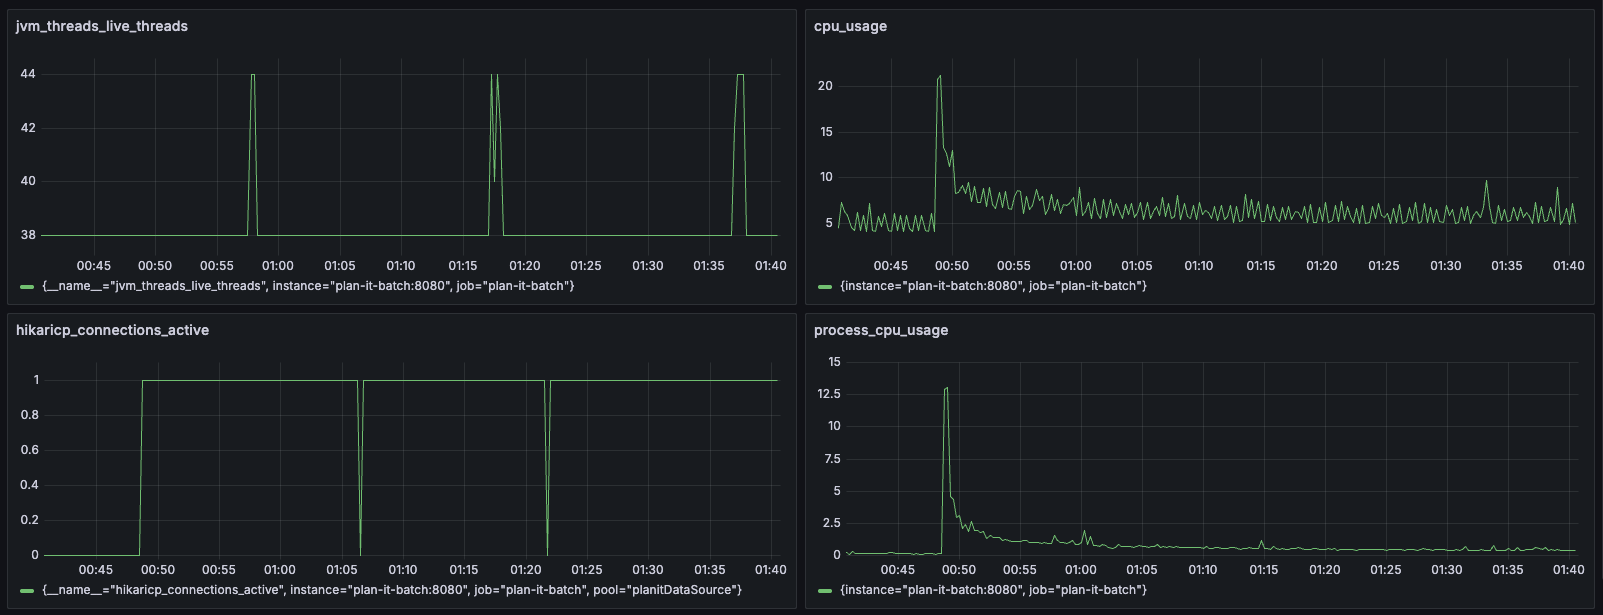Toggle the cpu_usage legend series label
Screen dimensions: 1603x615
coord(993,287)
